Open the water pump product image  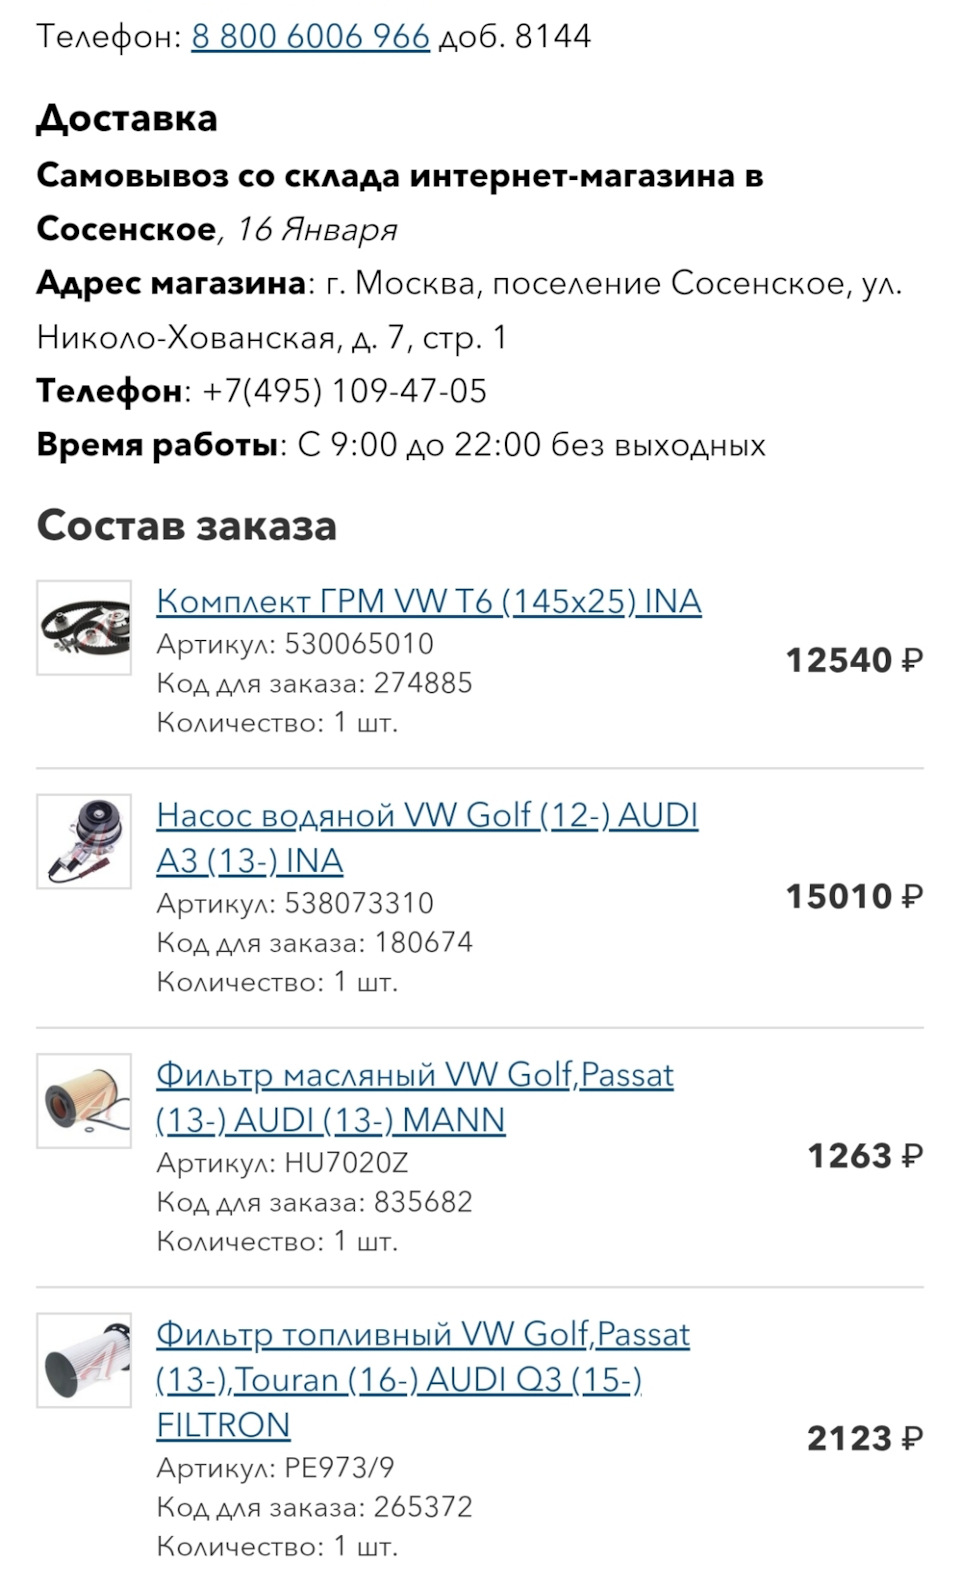84,841
